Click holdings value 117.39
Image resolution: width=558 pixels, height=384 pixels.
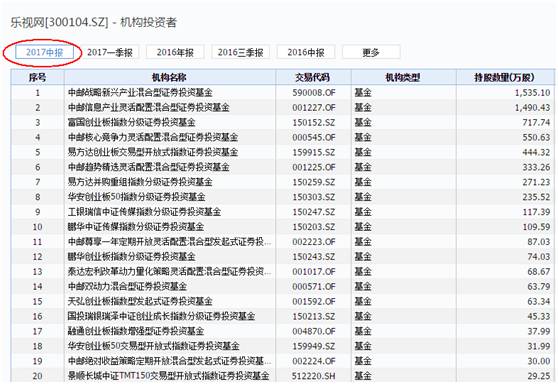536,212
